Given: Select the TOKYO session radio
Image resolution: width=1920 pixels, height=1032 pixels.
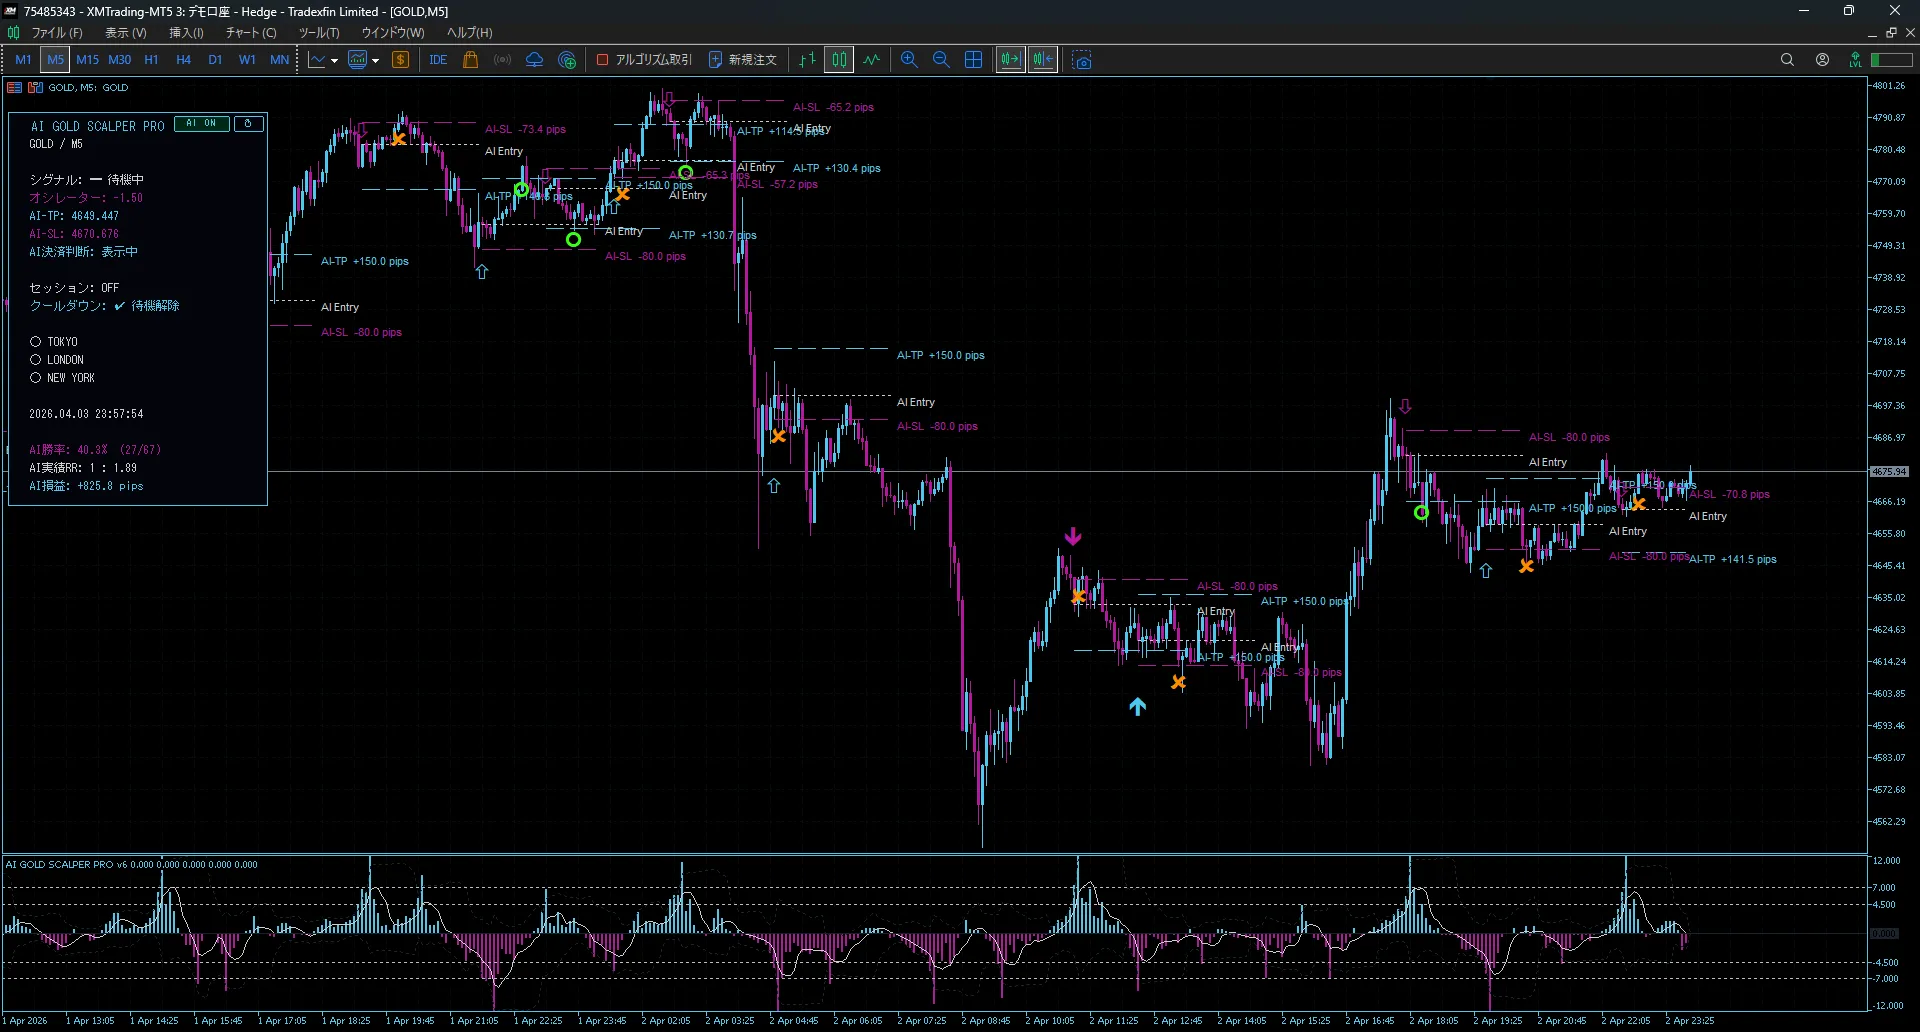Looking at the screenshot, I should 35,342.
